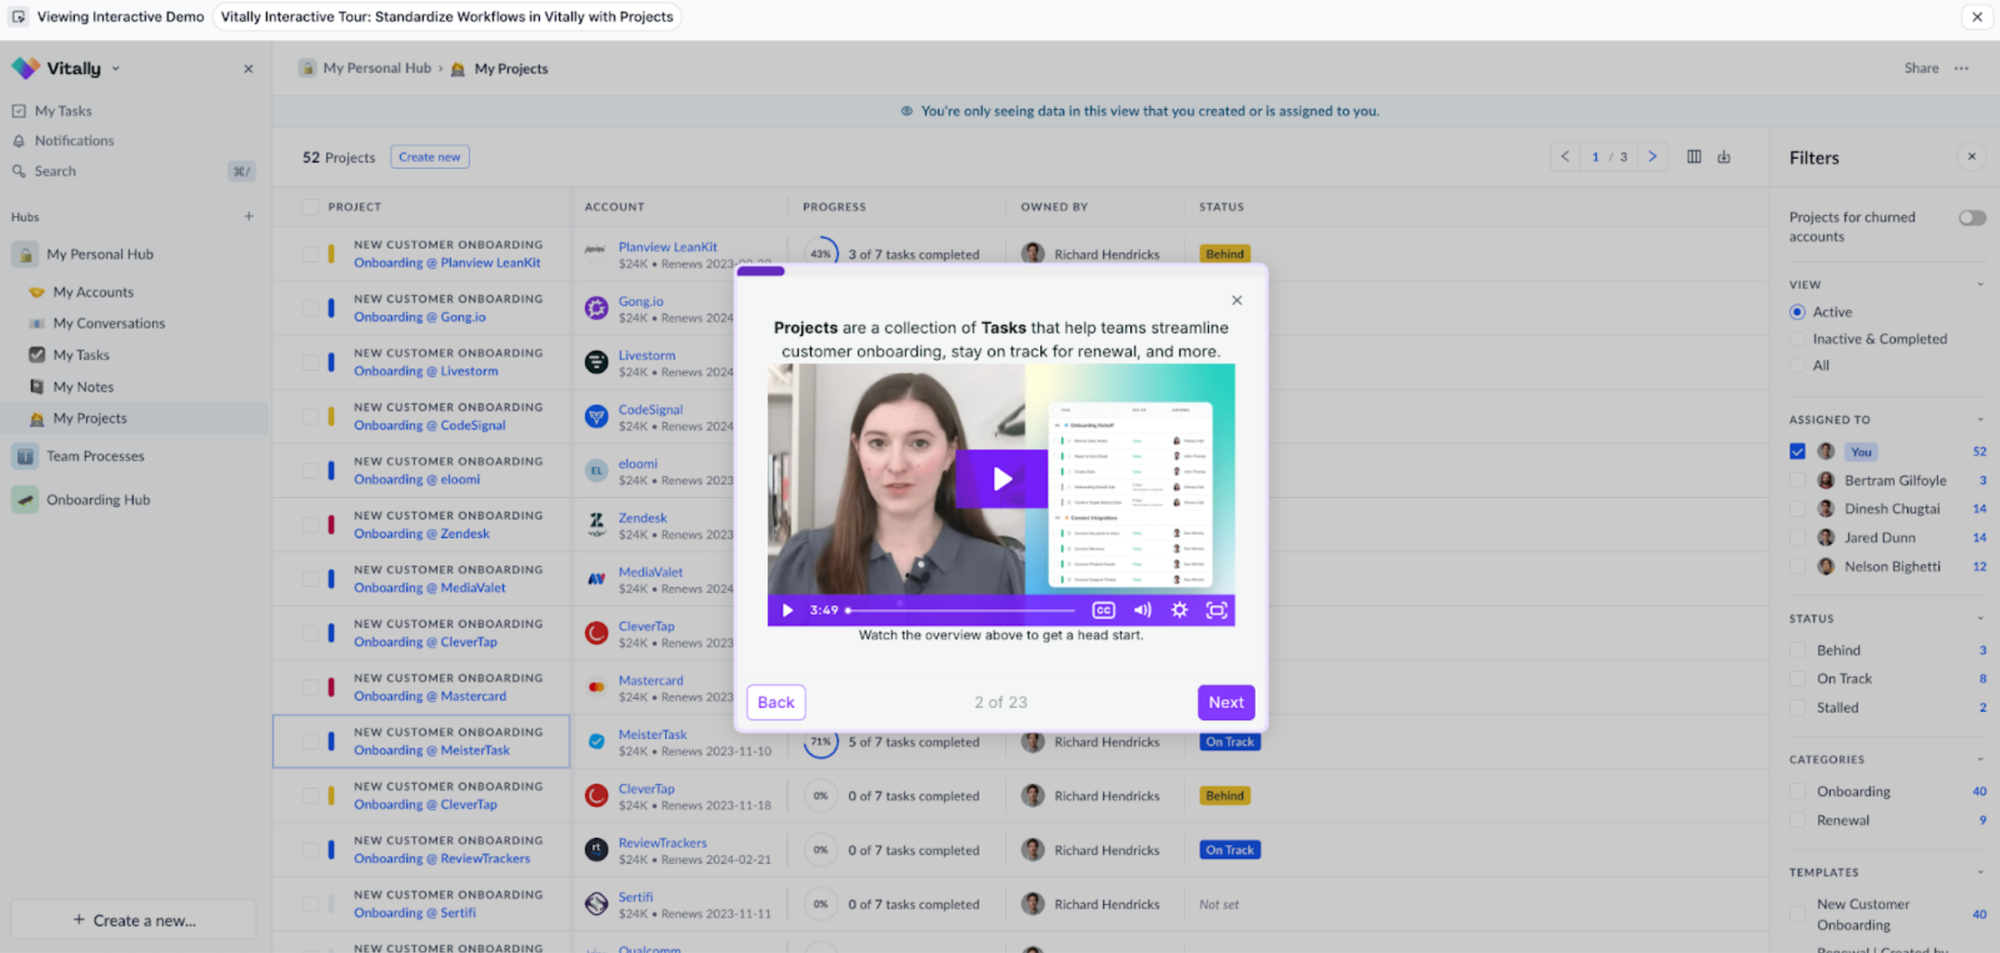Image resolution: width=2000 pixels, height=953 pixels.
Task: Uncheck the You assignee checkbox
Action: (1797, 452)
